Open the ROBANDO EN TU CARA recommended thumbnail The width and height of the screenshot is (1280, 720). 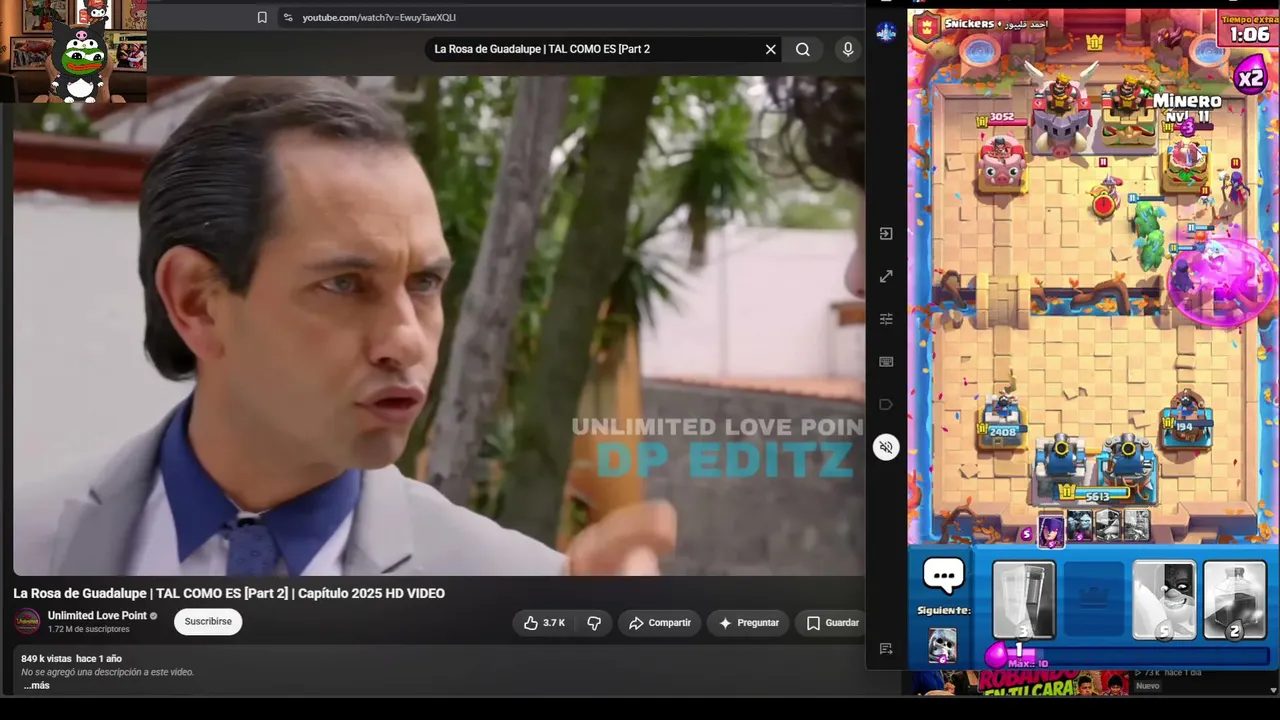click(1019, 683)
